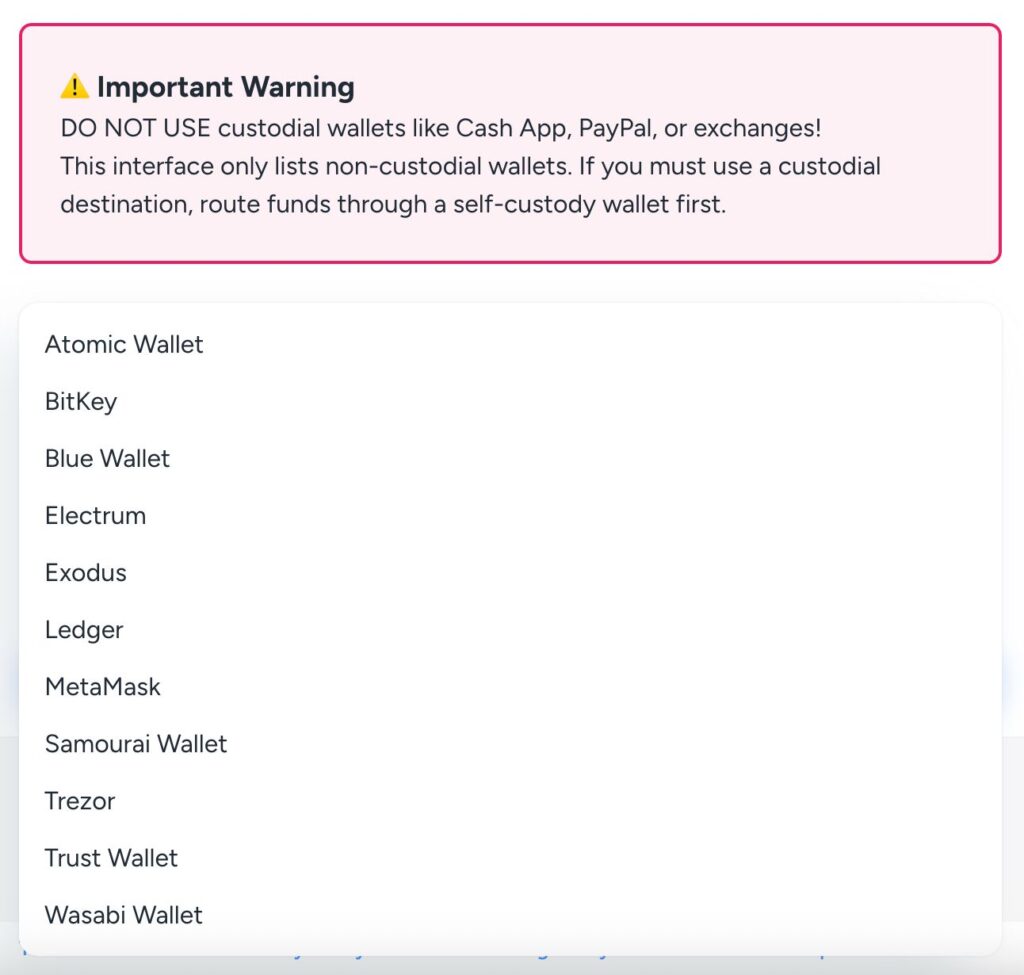
Task: Click the 'Cash App, PayPal' text in warning
Action: coord(555,129)
